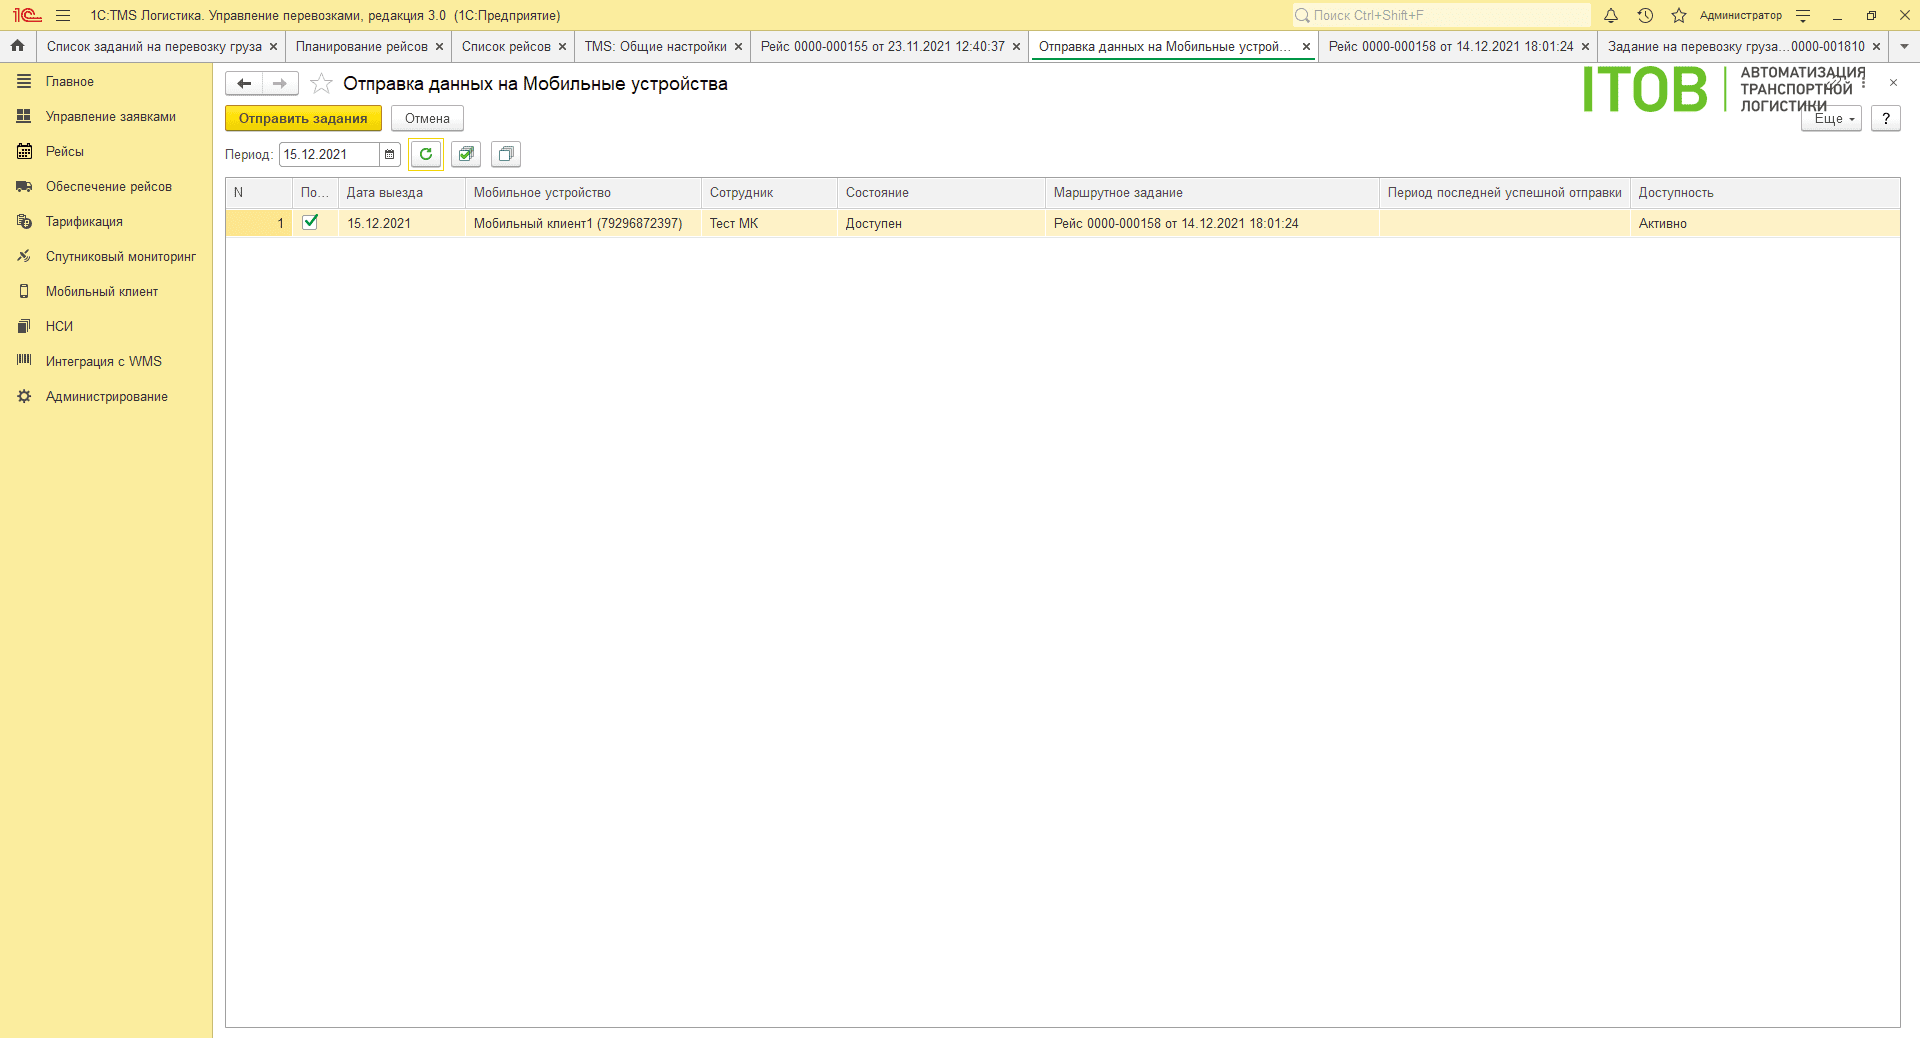Open history clock icon
1920x1038 pixels.
1645,15
